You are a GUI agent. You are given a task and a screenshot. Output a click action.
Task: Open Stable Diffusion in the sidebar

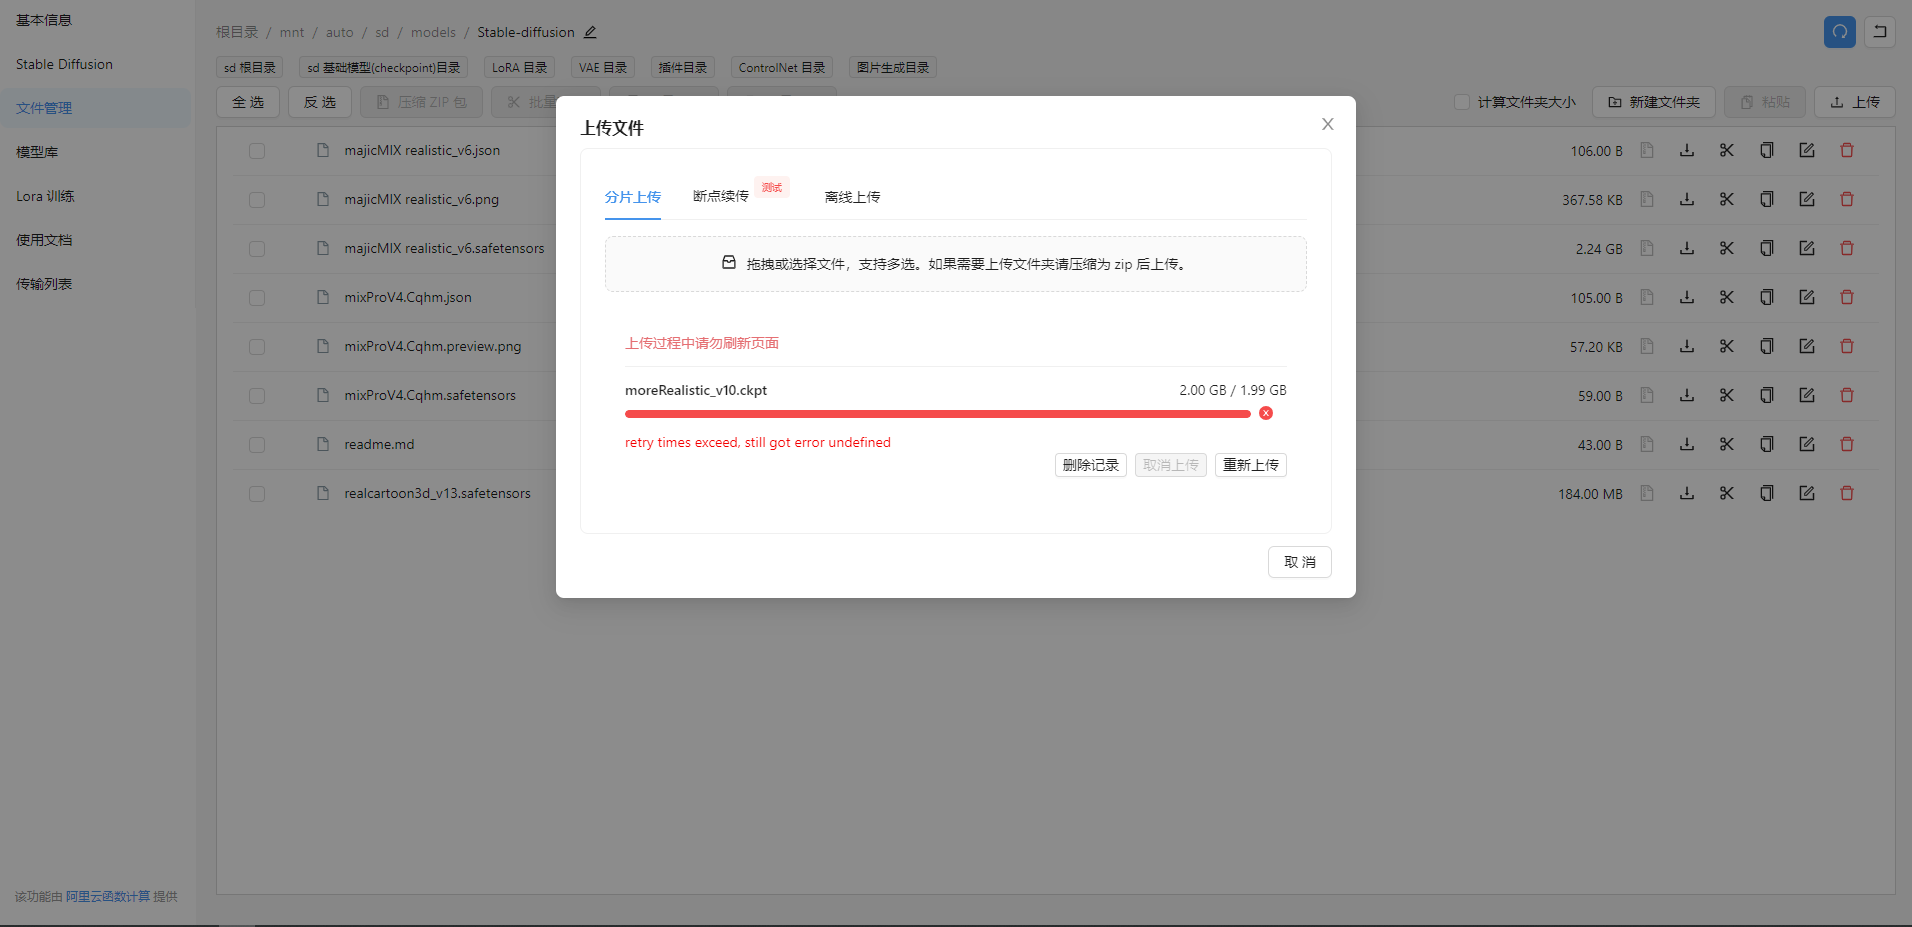pyautogui.click(x=65, y=64)
